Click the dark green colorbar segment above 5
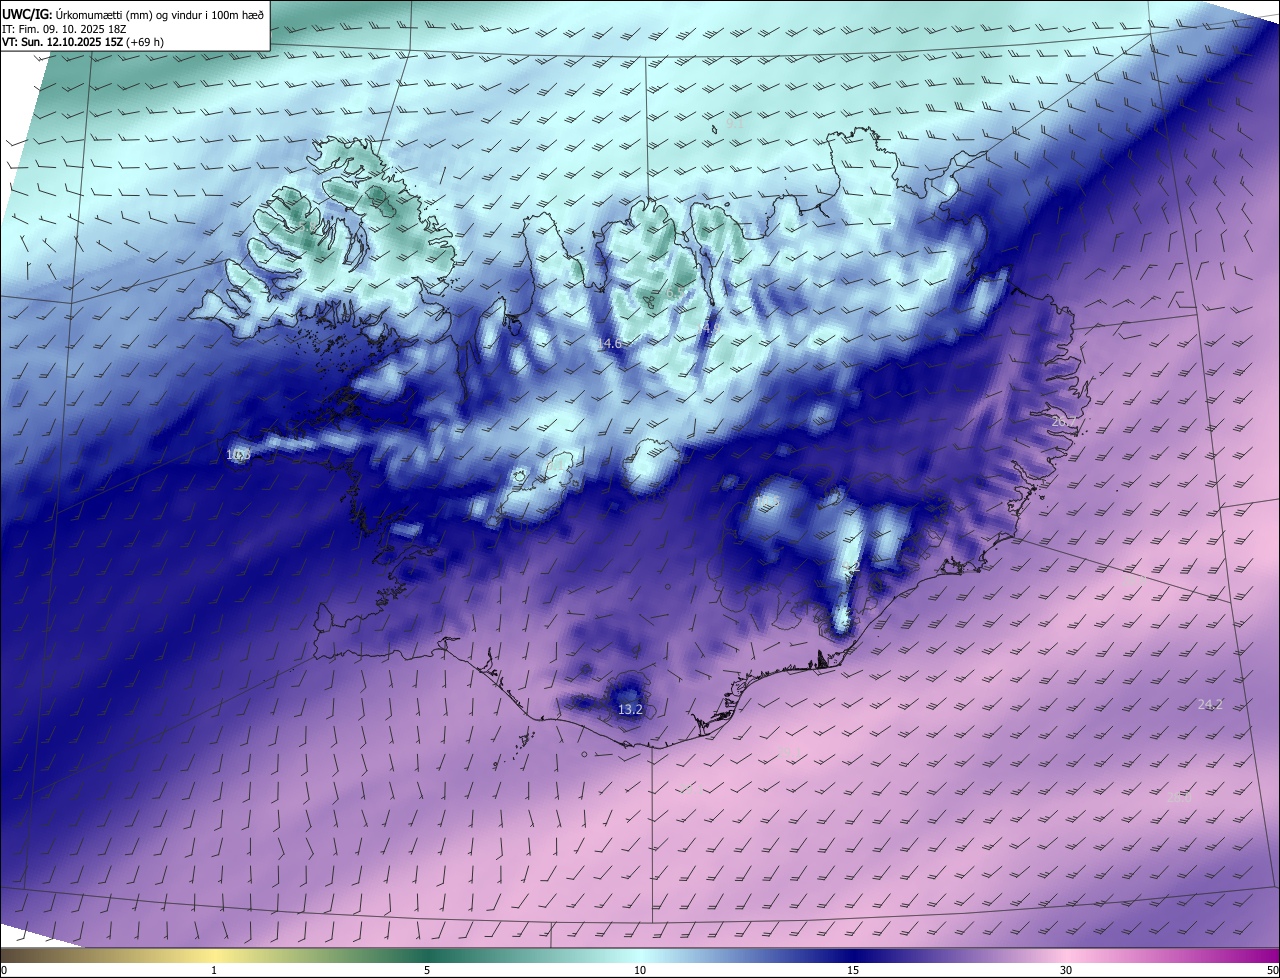 click(x=427, y=955)
